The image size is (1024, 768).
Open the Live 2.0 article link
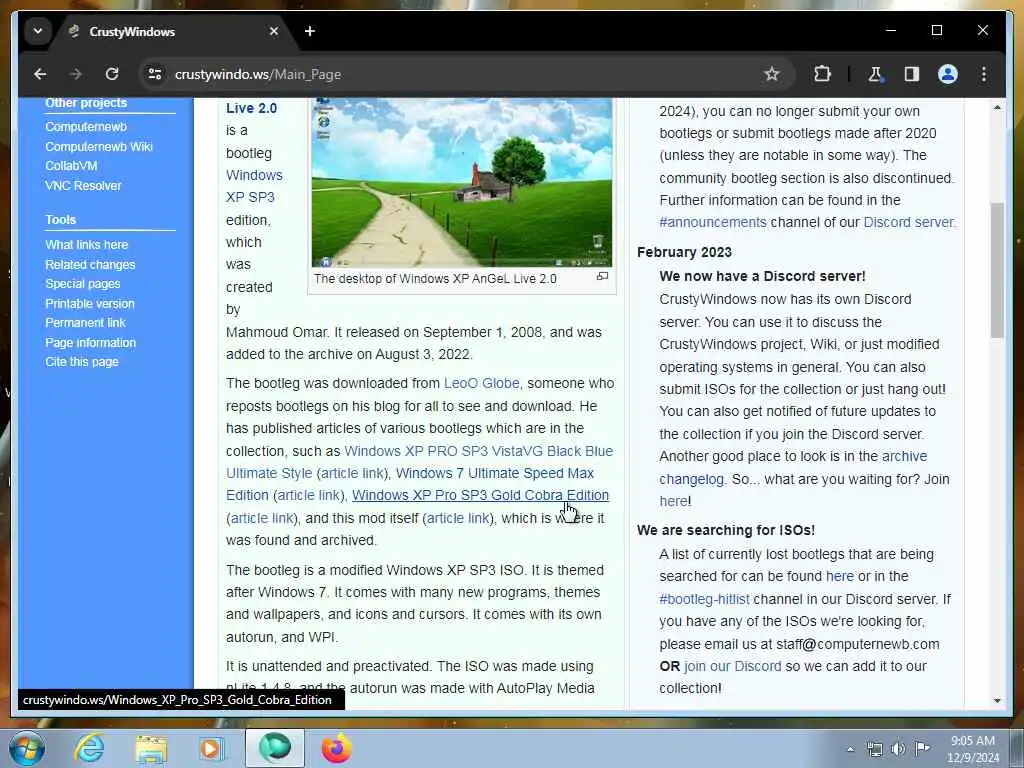pos(251,108)
